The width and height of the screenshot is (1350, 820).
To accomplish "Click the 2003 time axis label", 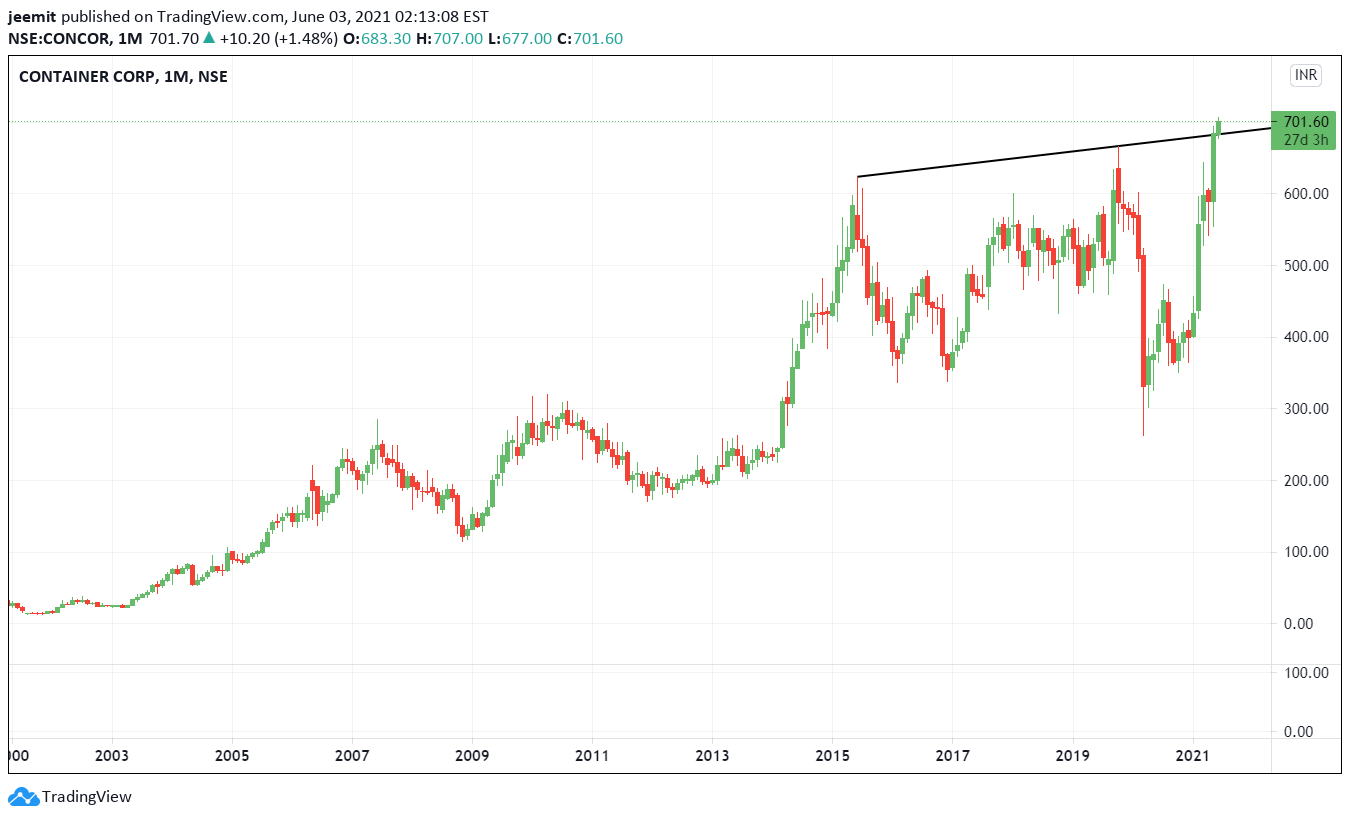I will pos(112,755).
